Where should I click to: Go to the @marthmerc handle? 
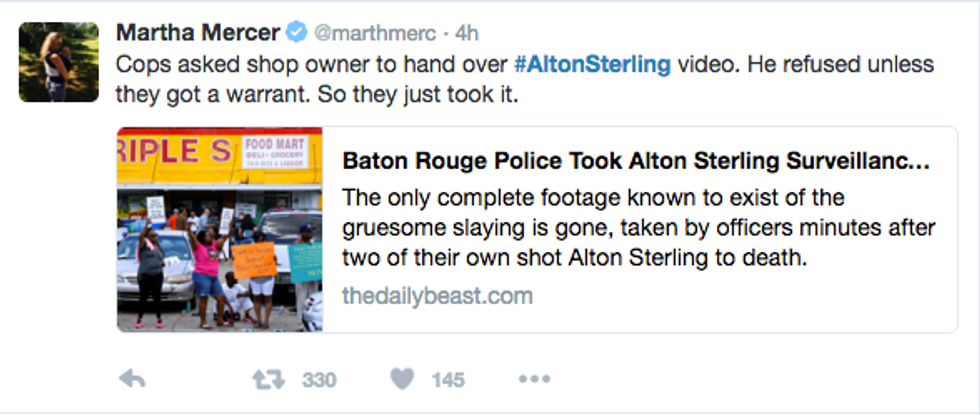pos(375,32)
